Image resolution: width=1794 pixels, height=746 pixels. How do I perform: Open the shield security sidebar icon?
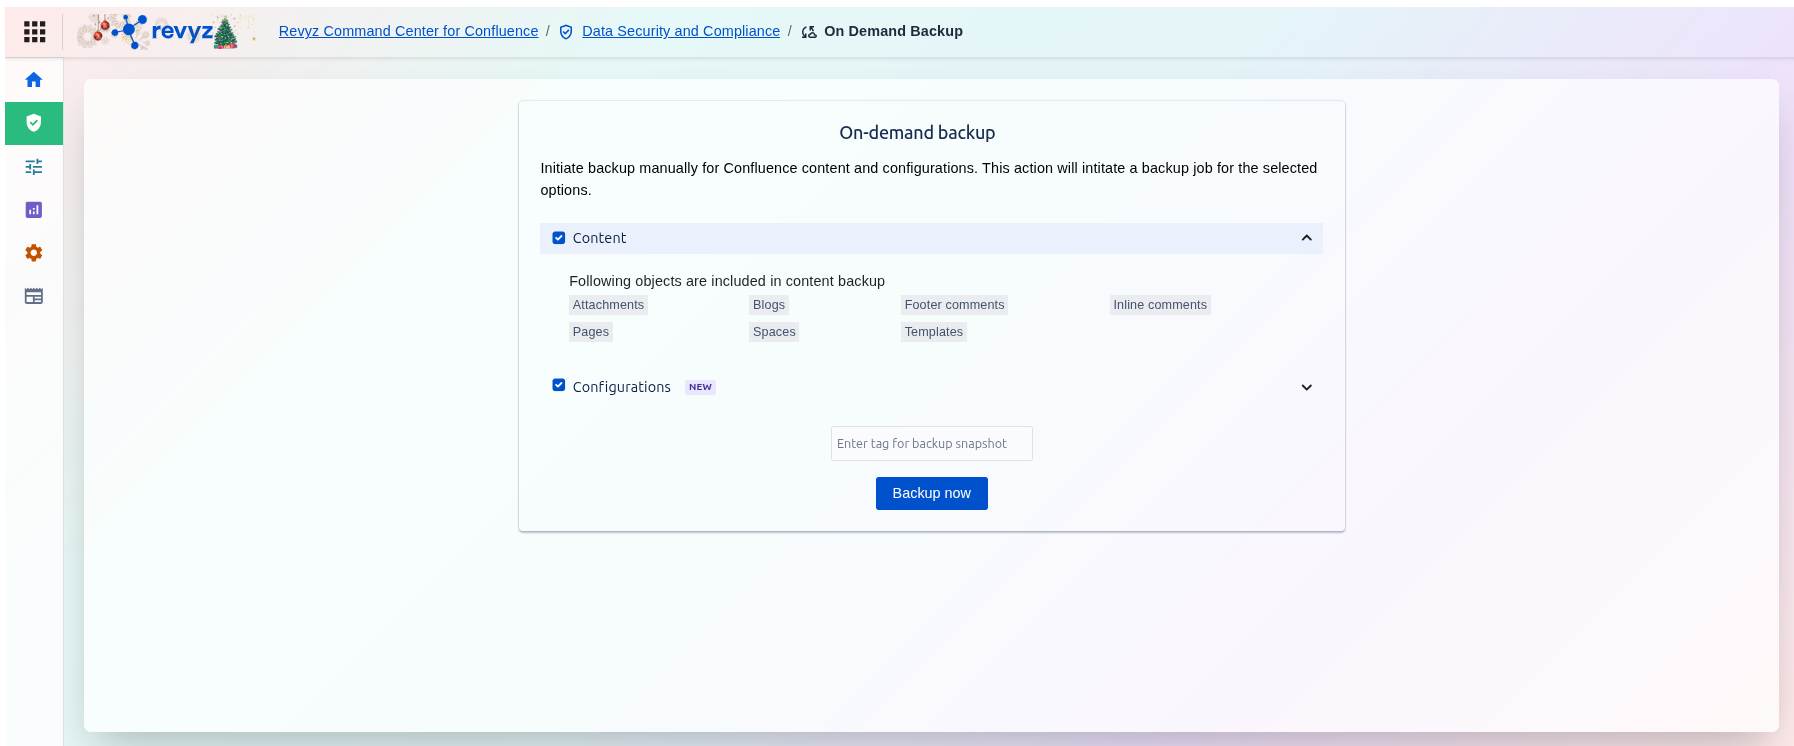pyautogui.click(x=34, y=123)
